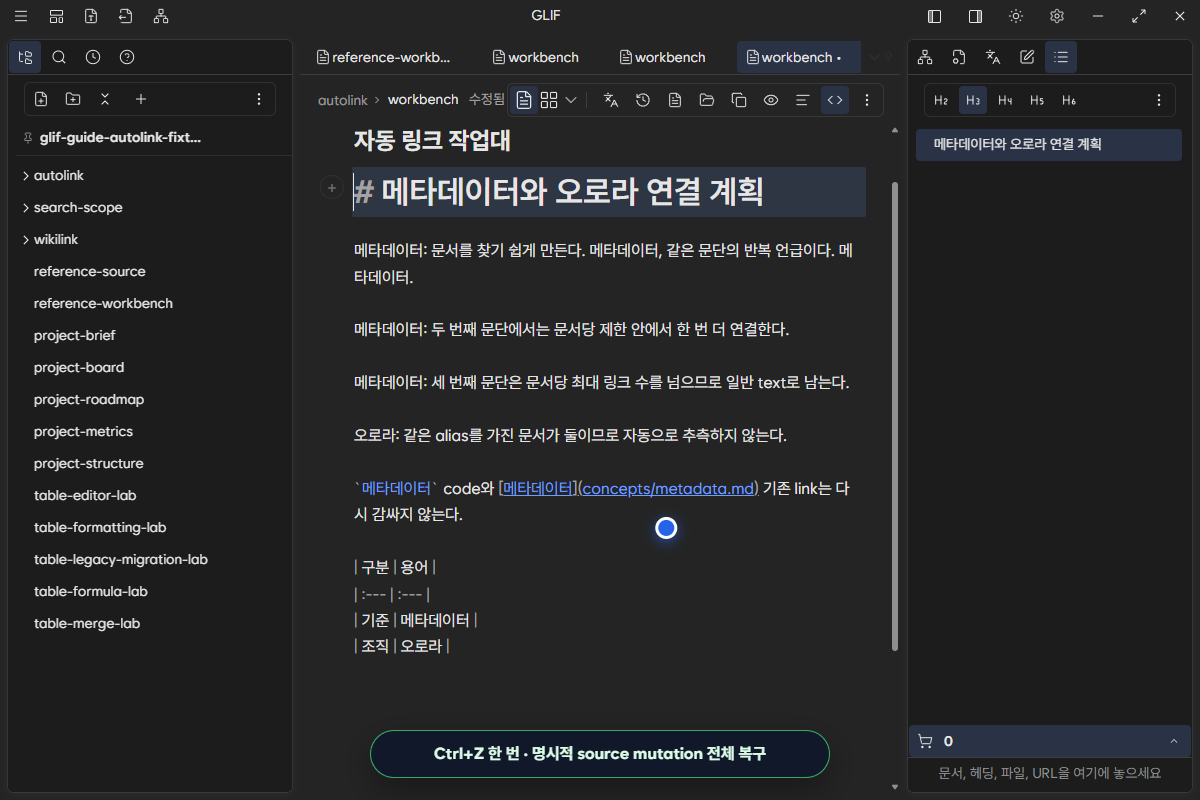Toggle H3 heading filter
1200x800 pixels.
pos(973,100)
